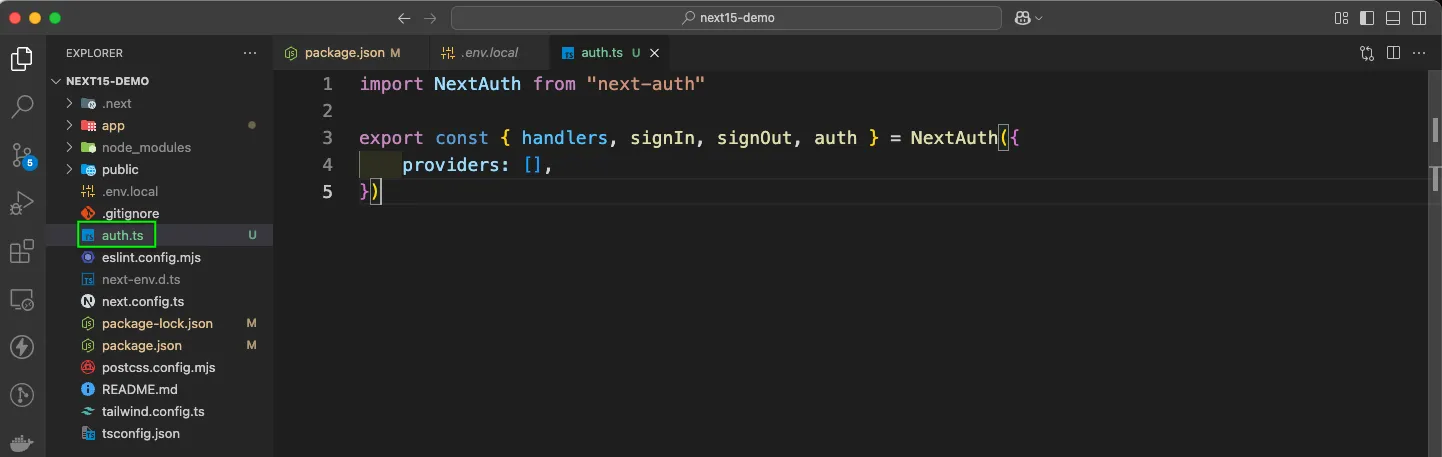1442x457 pixels.
Task: Open the Explorer view in activity bar
Action: pyautogui.click(x=22, y=59)
